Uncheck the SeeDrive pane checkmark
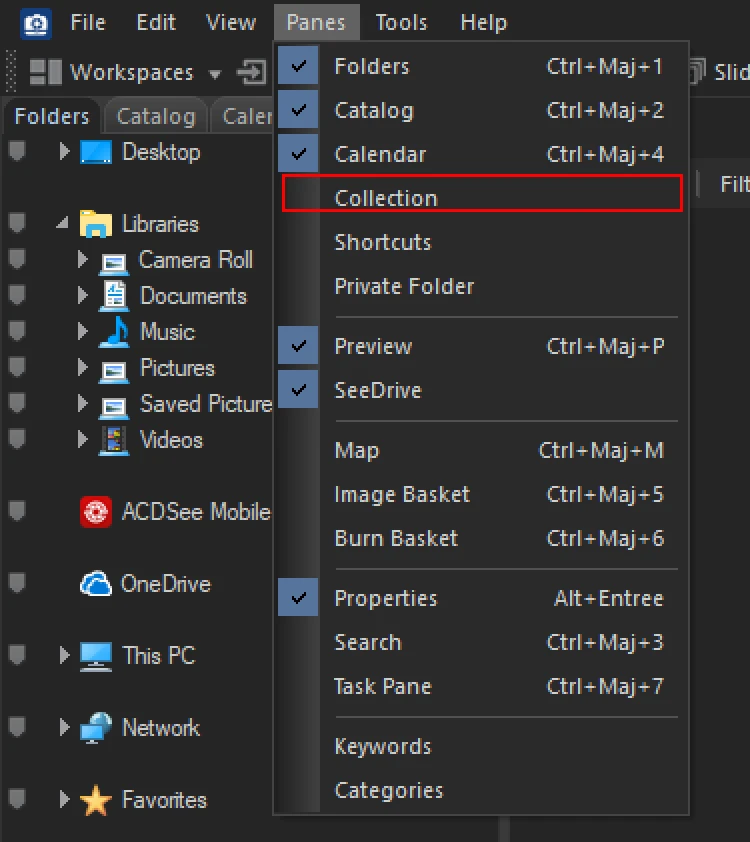The height and width of the screenshot is (842, 750). coord(298,390)
